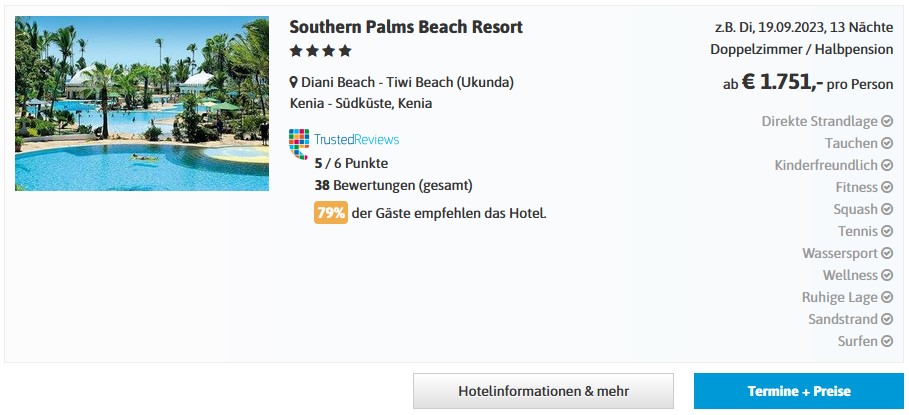909x415 pixels.
Task: Click checkmark icon next to Tauchen
Action: 887,143
